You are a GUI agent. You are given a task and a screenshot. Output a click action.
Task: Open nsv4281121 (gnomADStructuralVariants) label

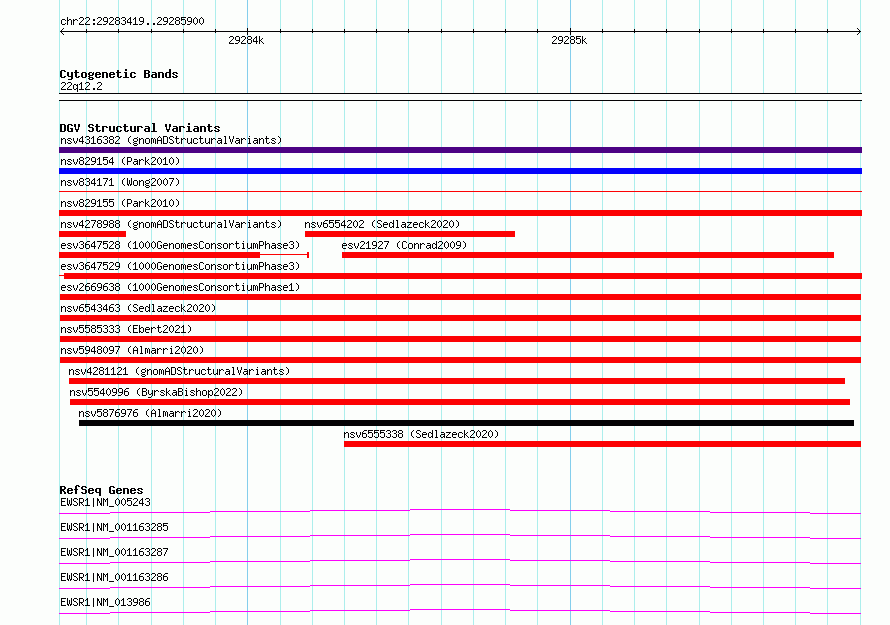coord(179,371)
